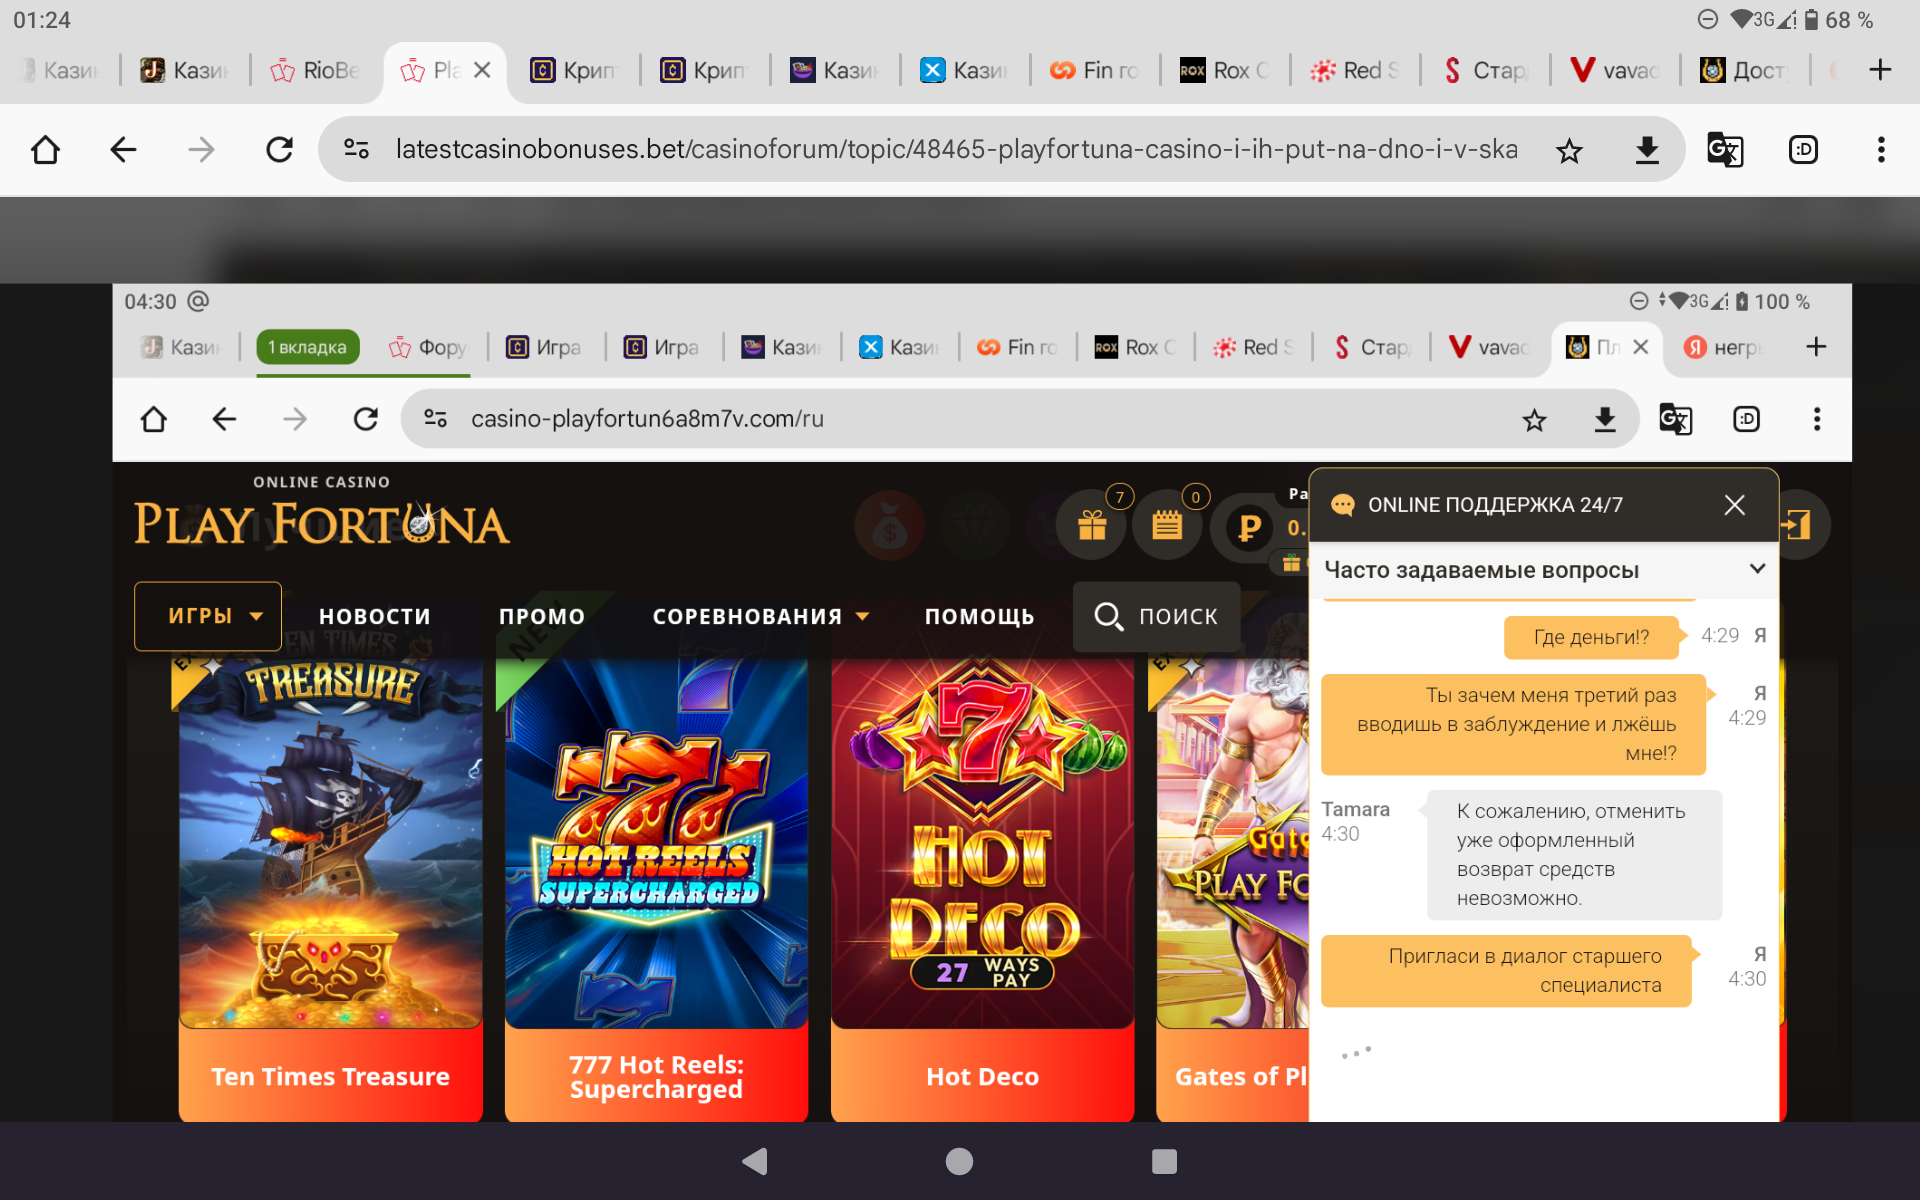Expand the 'Часто задаваемые вопросы' chevron
Image resolution: width=1920 pixels, height=1200 pixels.
coord(1757,569)
